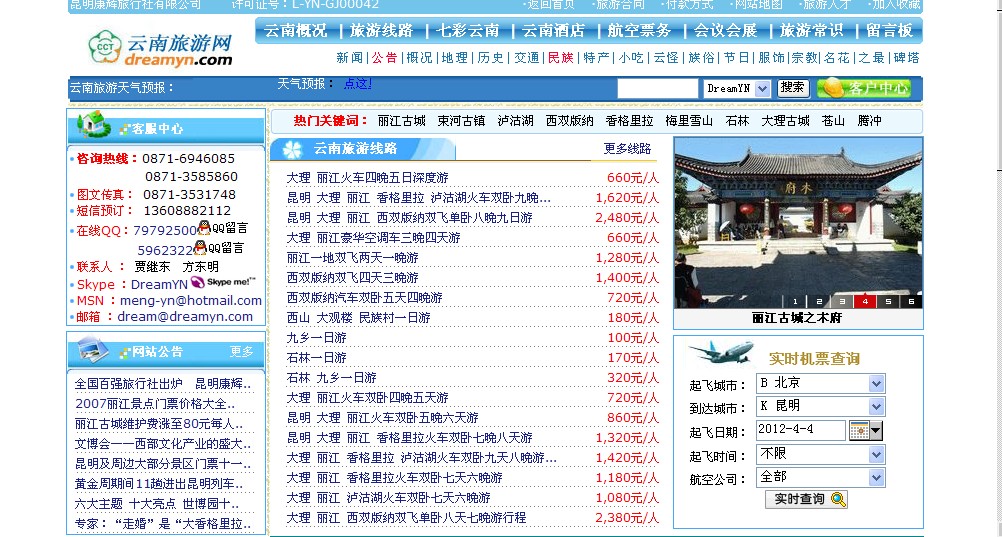The height and width of the screenshot is (537, 1002).
Task: Click the 加入收藏 top link
Action: [895, 5]
